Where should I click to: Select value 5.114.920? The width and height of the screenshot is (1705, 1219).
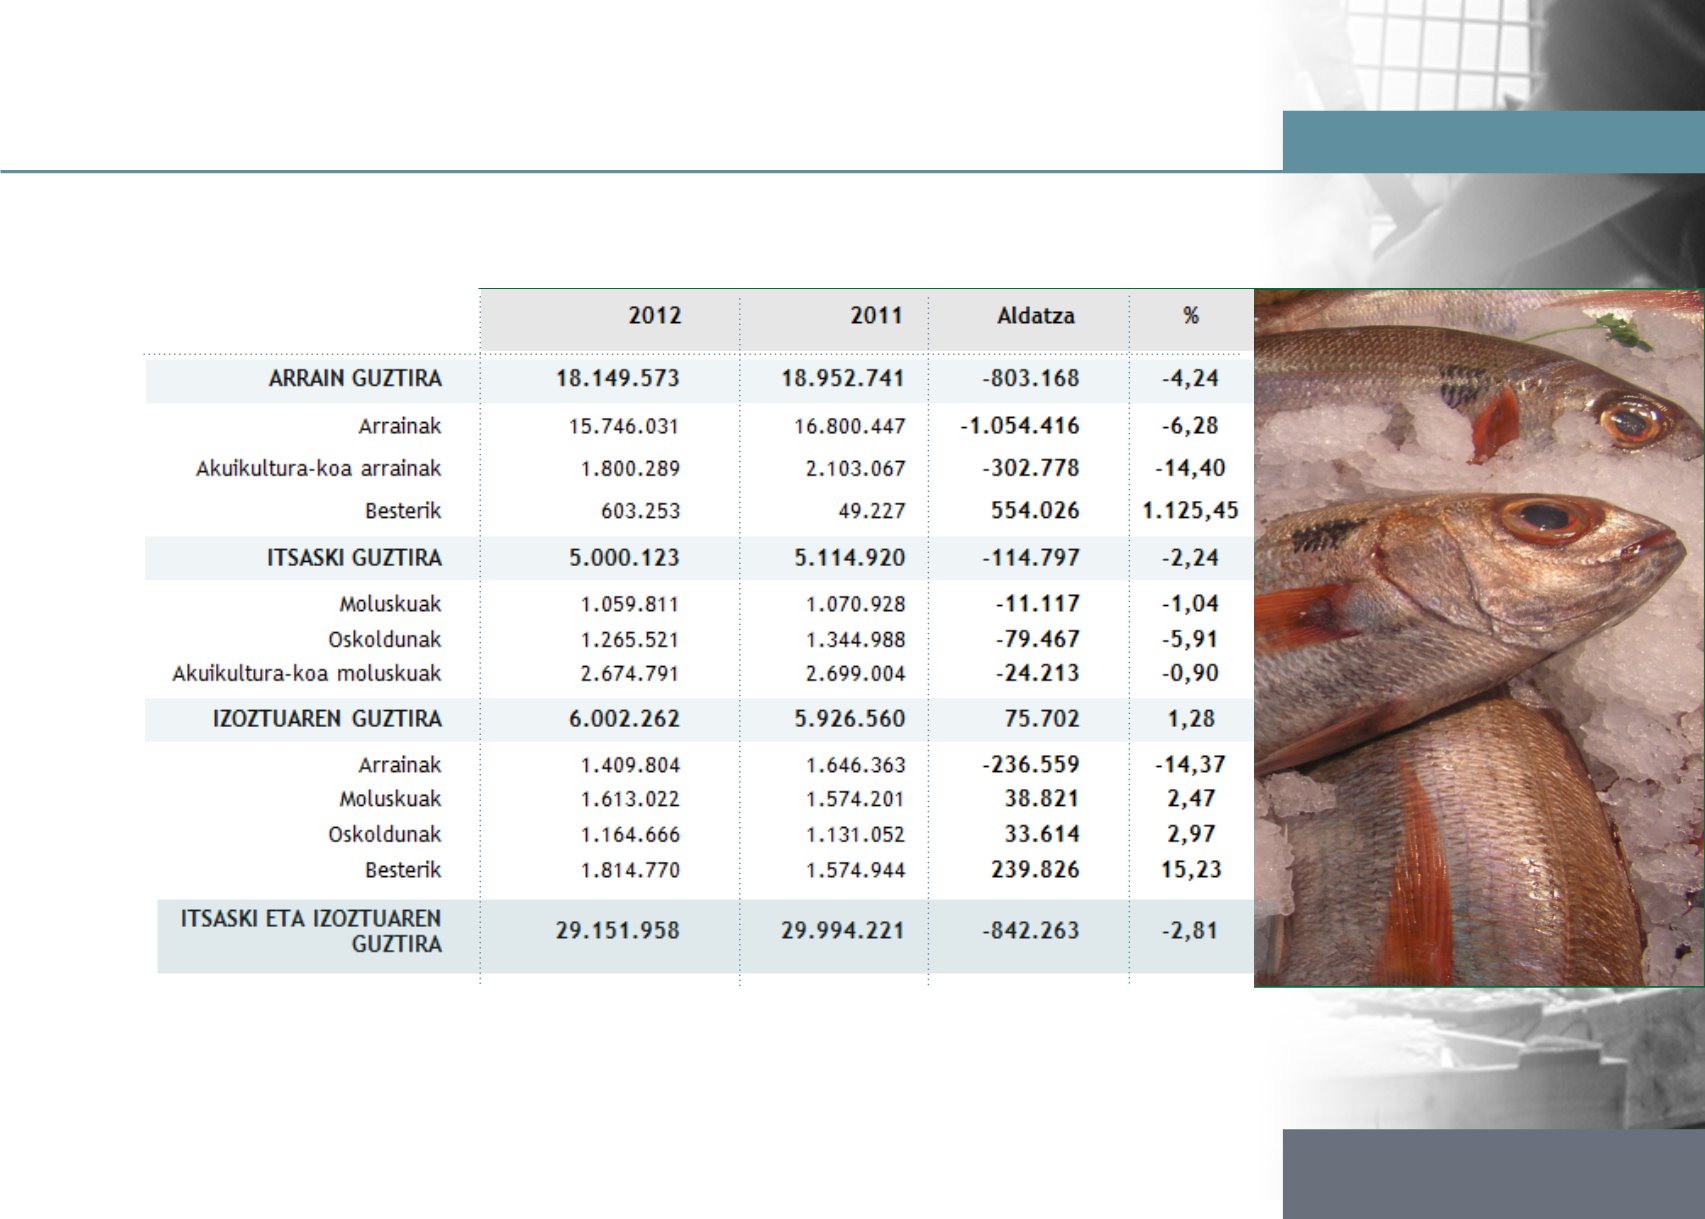(850, 558)
